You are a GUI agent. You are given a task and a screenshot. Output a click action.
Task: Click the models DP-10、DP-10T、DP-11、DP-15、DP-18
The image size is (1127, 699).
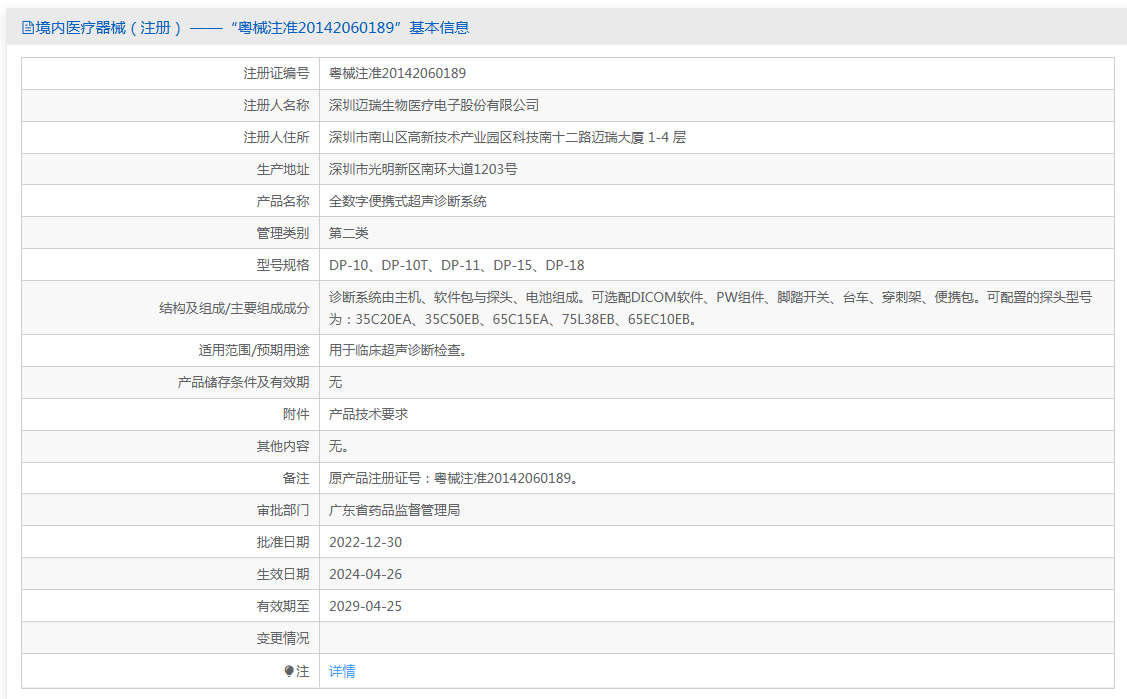457,265
